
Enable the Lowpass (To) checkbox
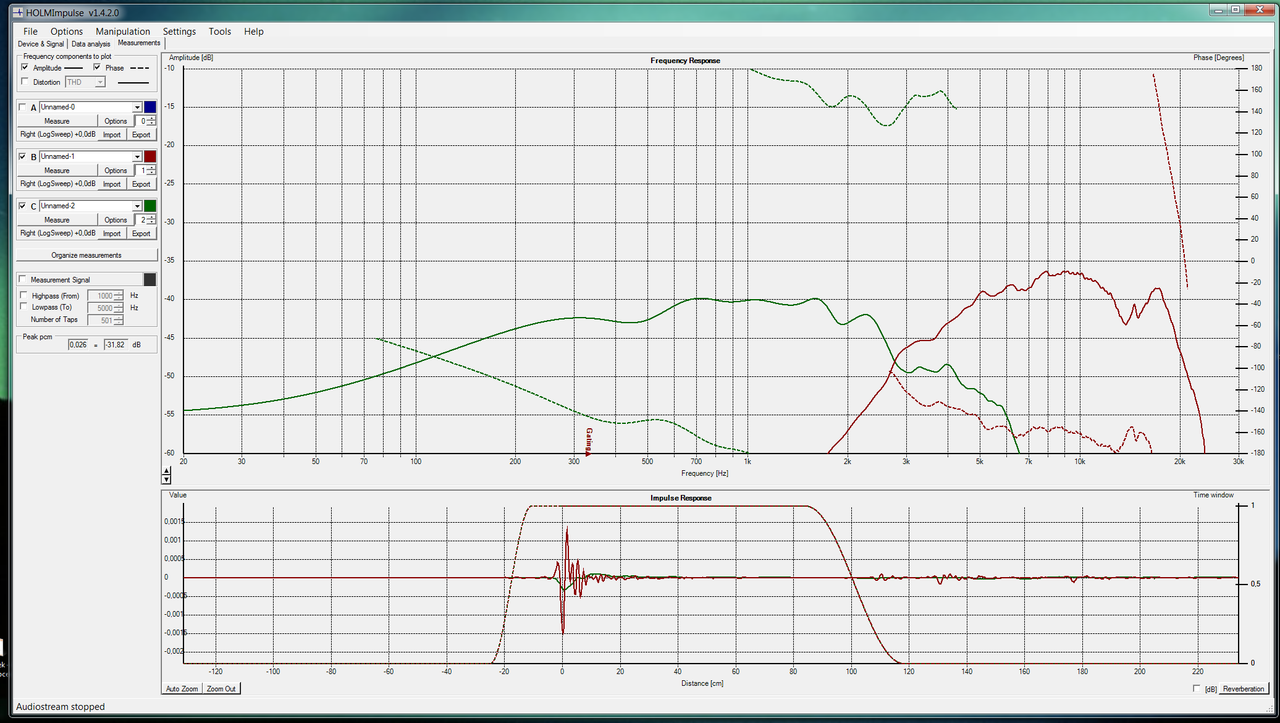pos(24,308)
